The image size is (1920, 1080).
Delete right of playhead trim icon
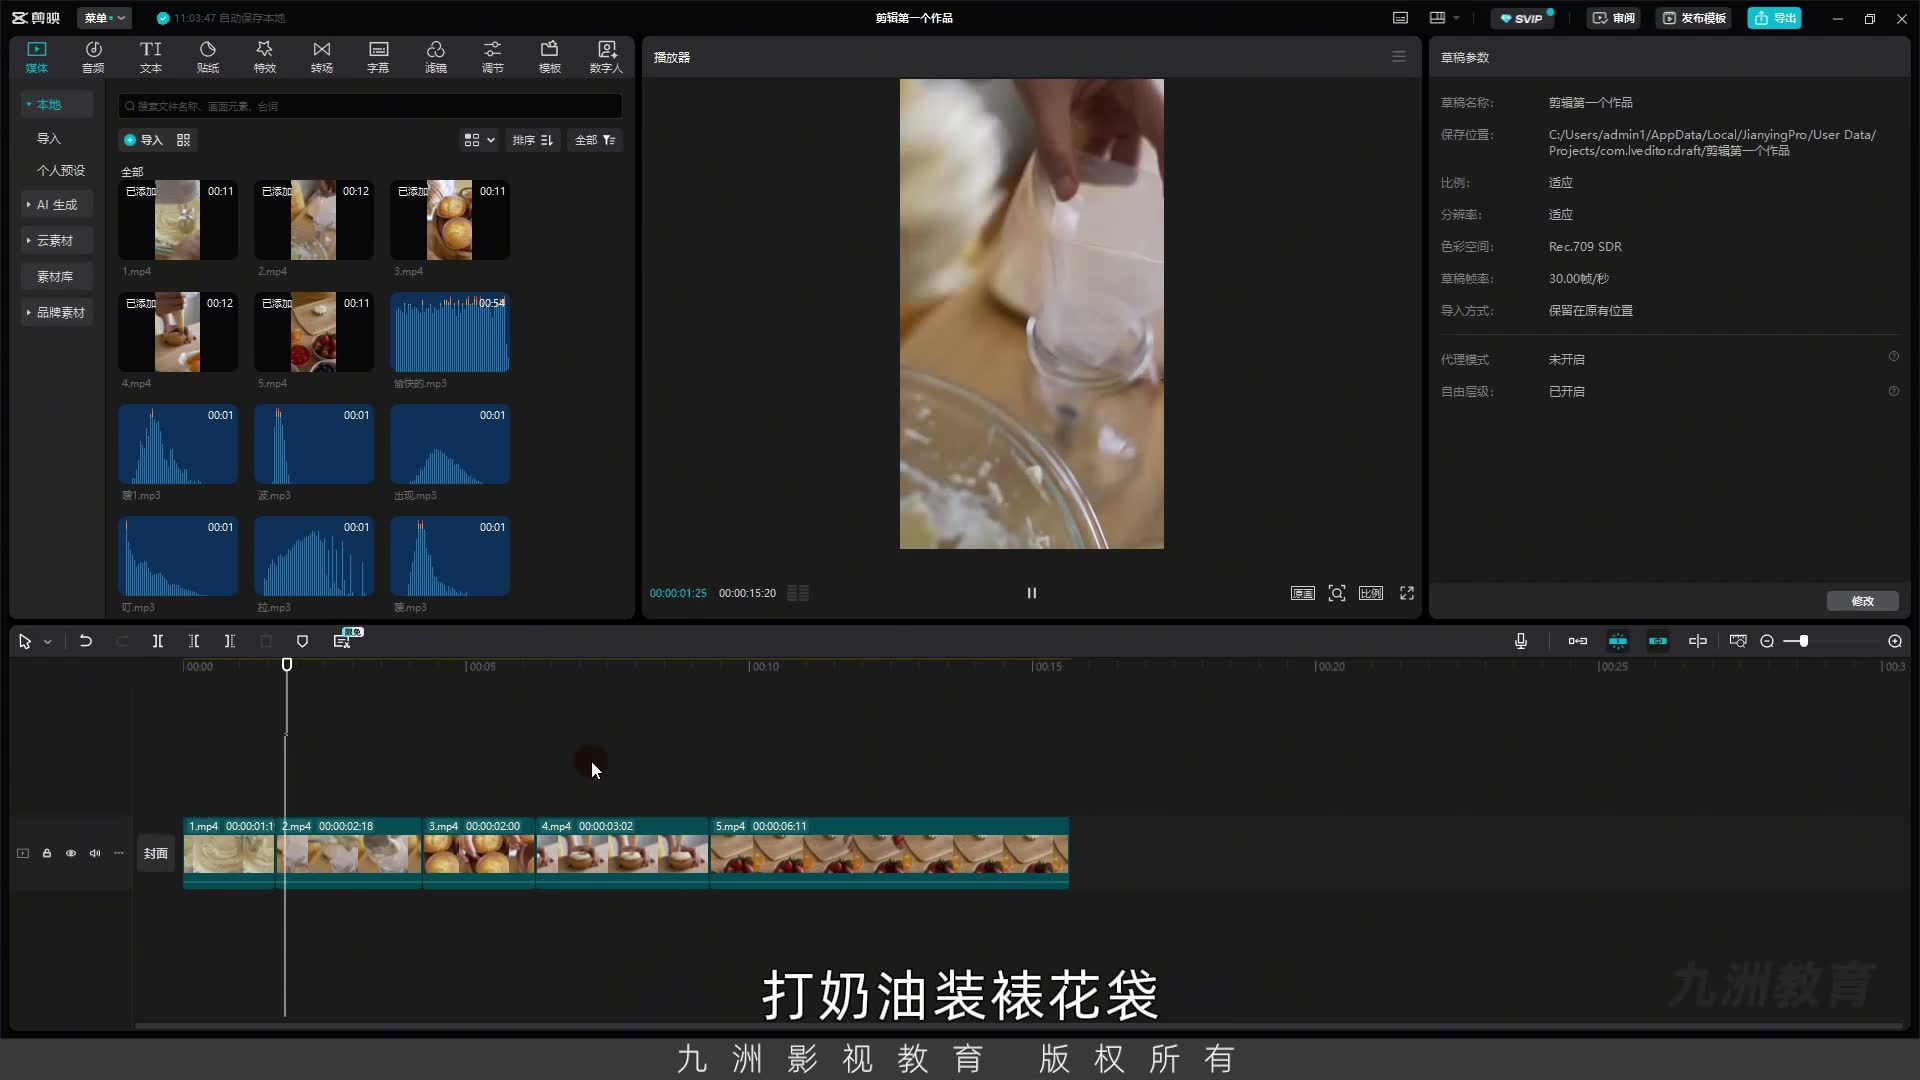point(230,641)
